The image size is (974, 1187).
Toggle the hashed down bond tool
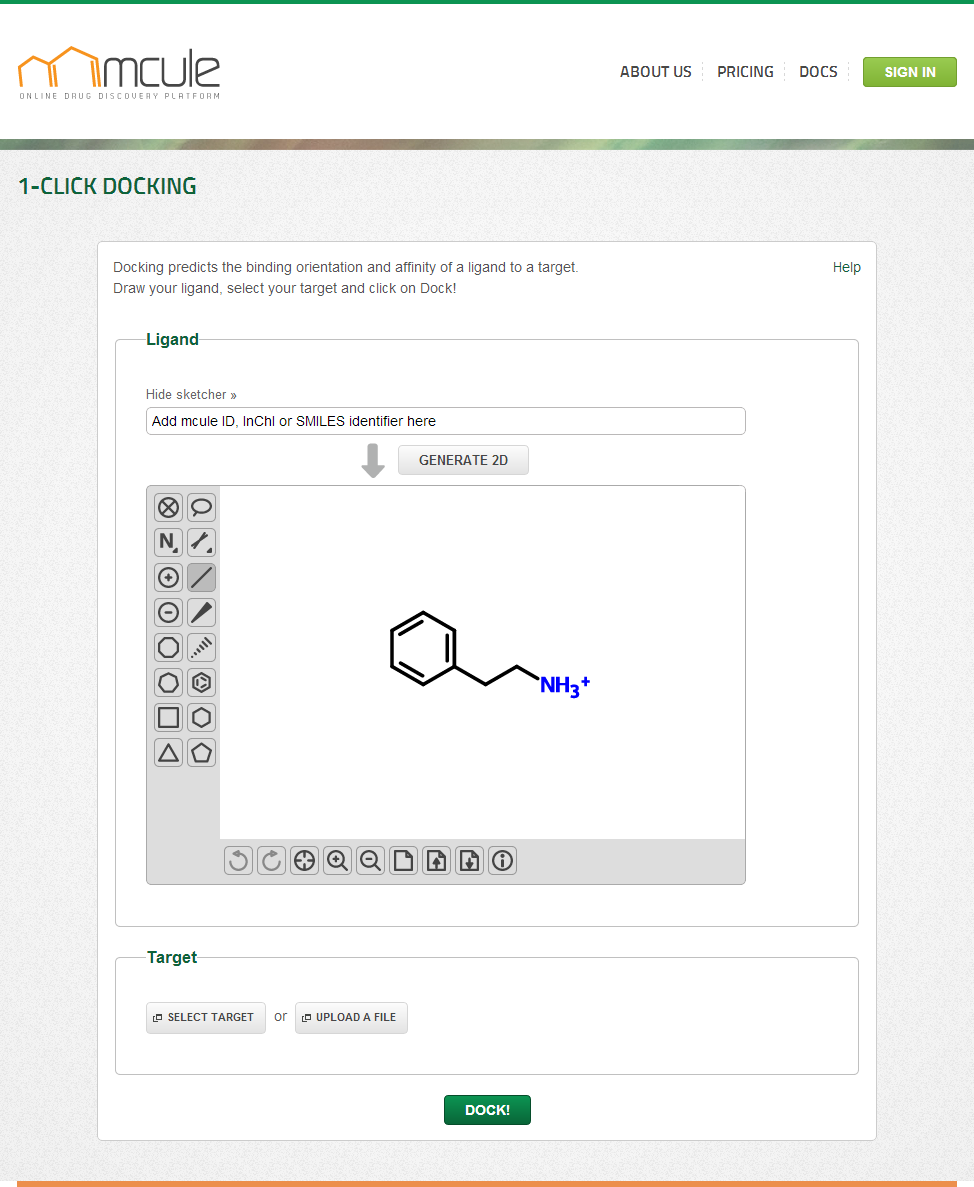point(202,648)
